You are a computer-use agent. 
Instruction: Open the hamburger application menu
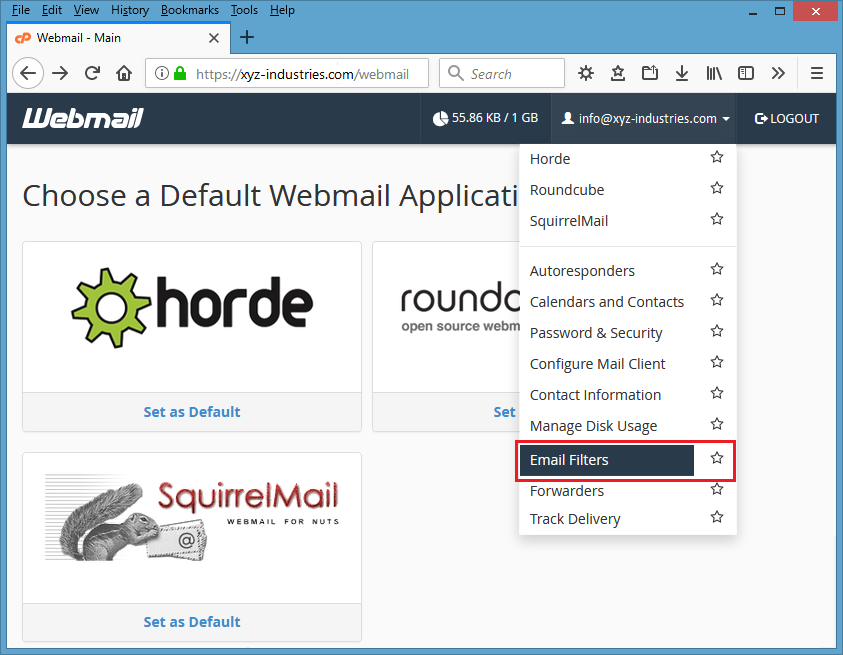click(x=817, y=73)
